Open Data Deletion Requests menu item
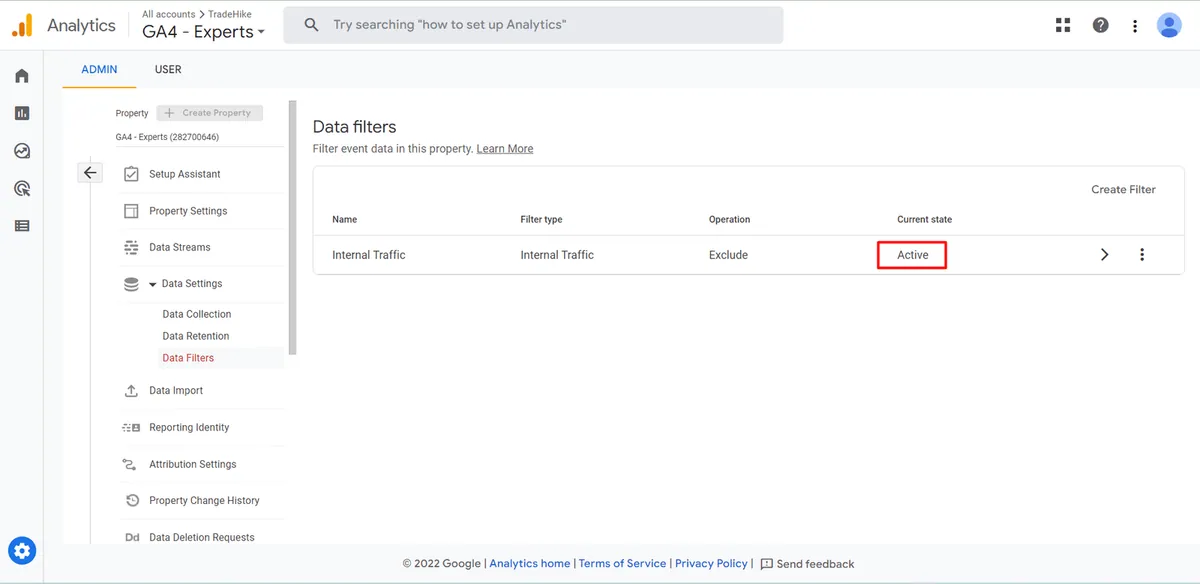The image size is (1200, 584). point(200,538)
